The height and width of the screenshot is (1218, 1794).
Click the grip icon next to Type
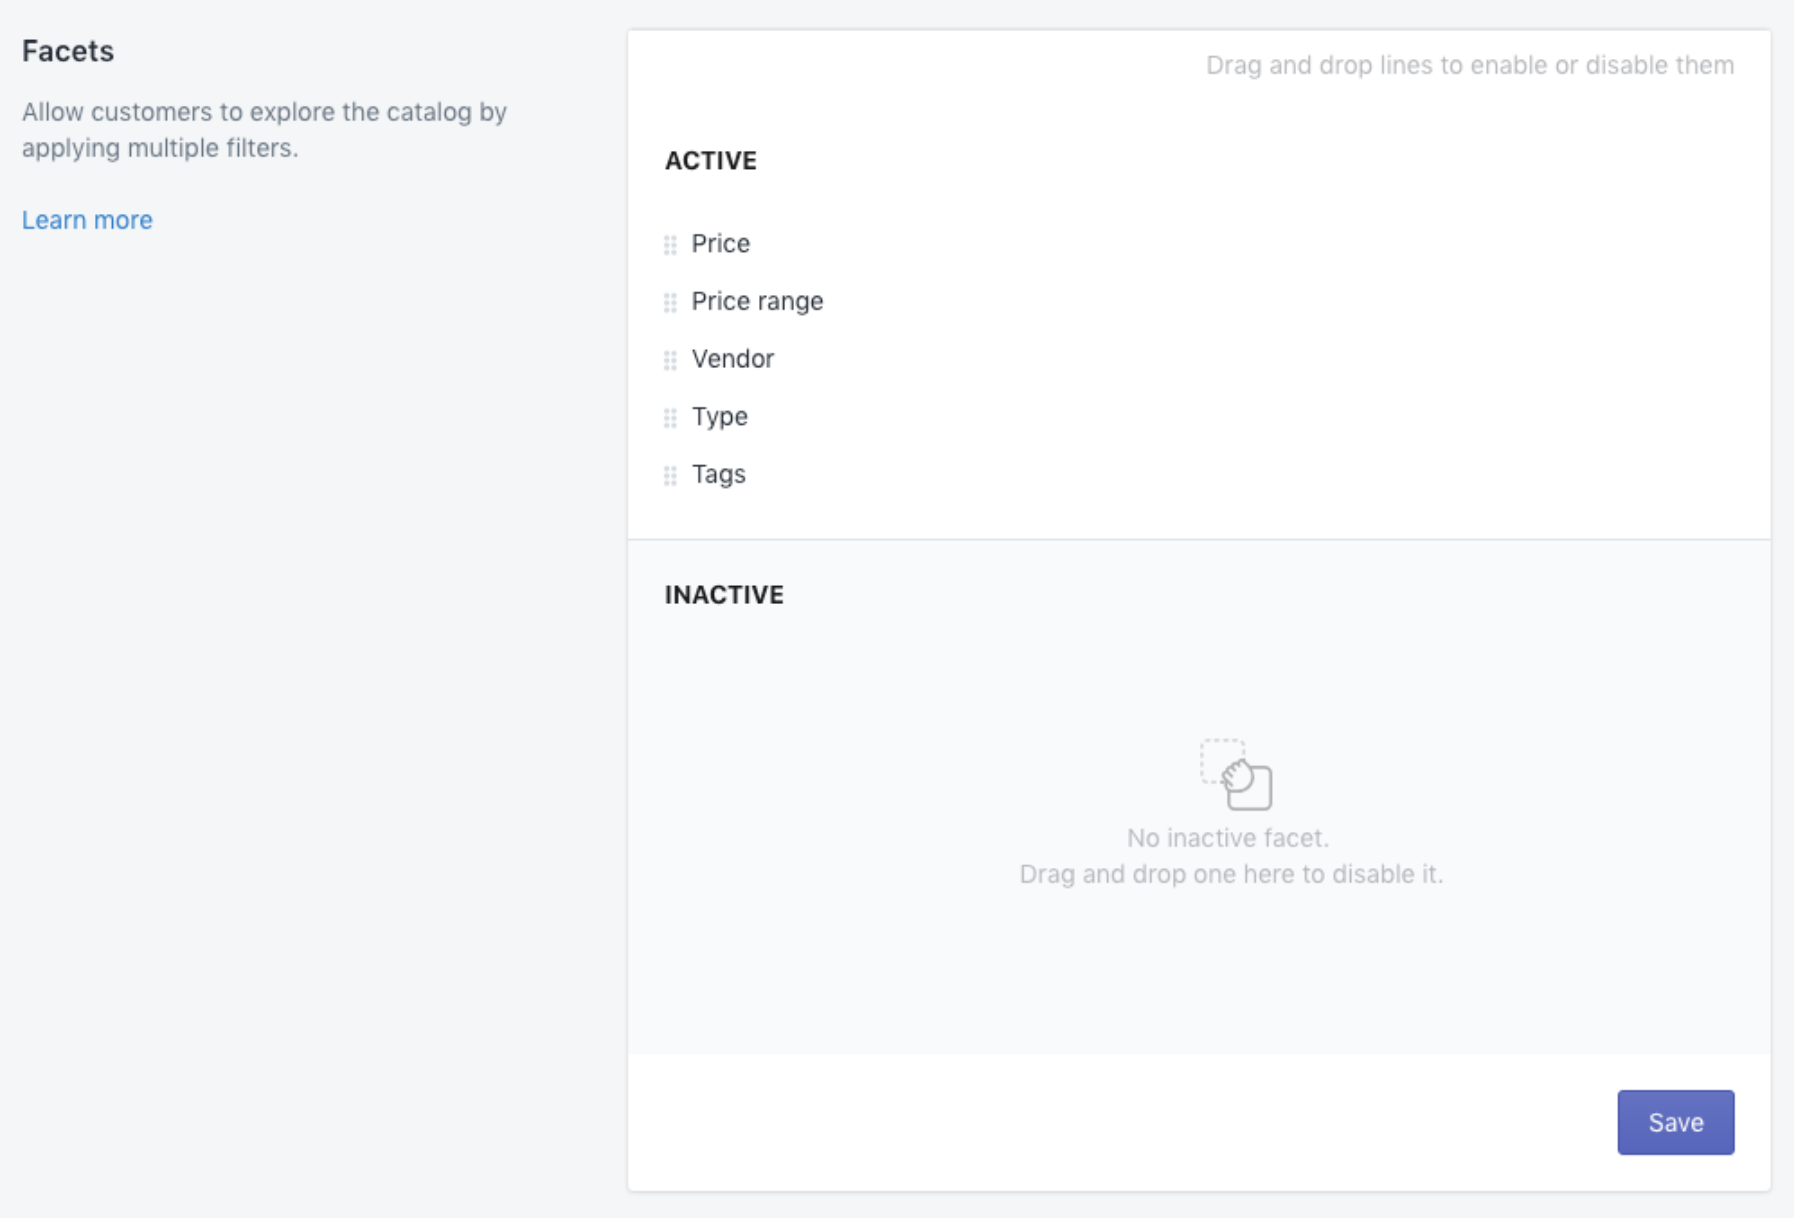[670, 418]
